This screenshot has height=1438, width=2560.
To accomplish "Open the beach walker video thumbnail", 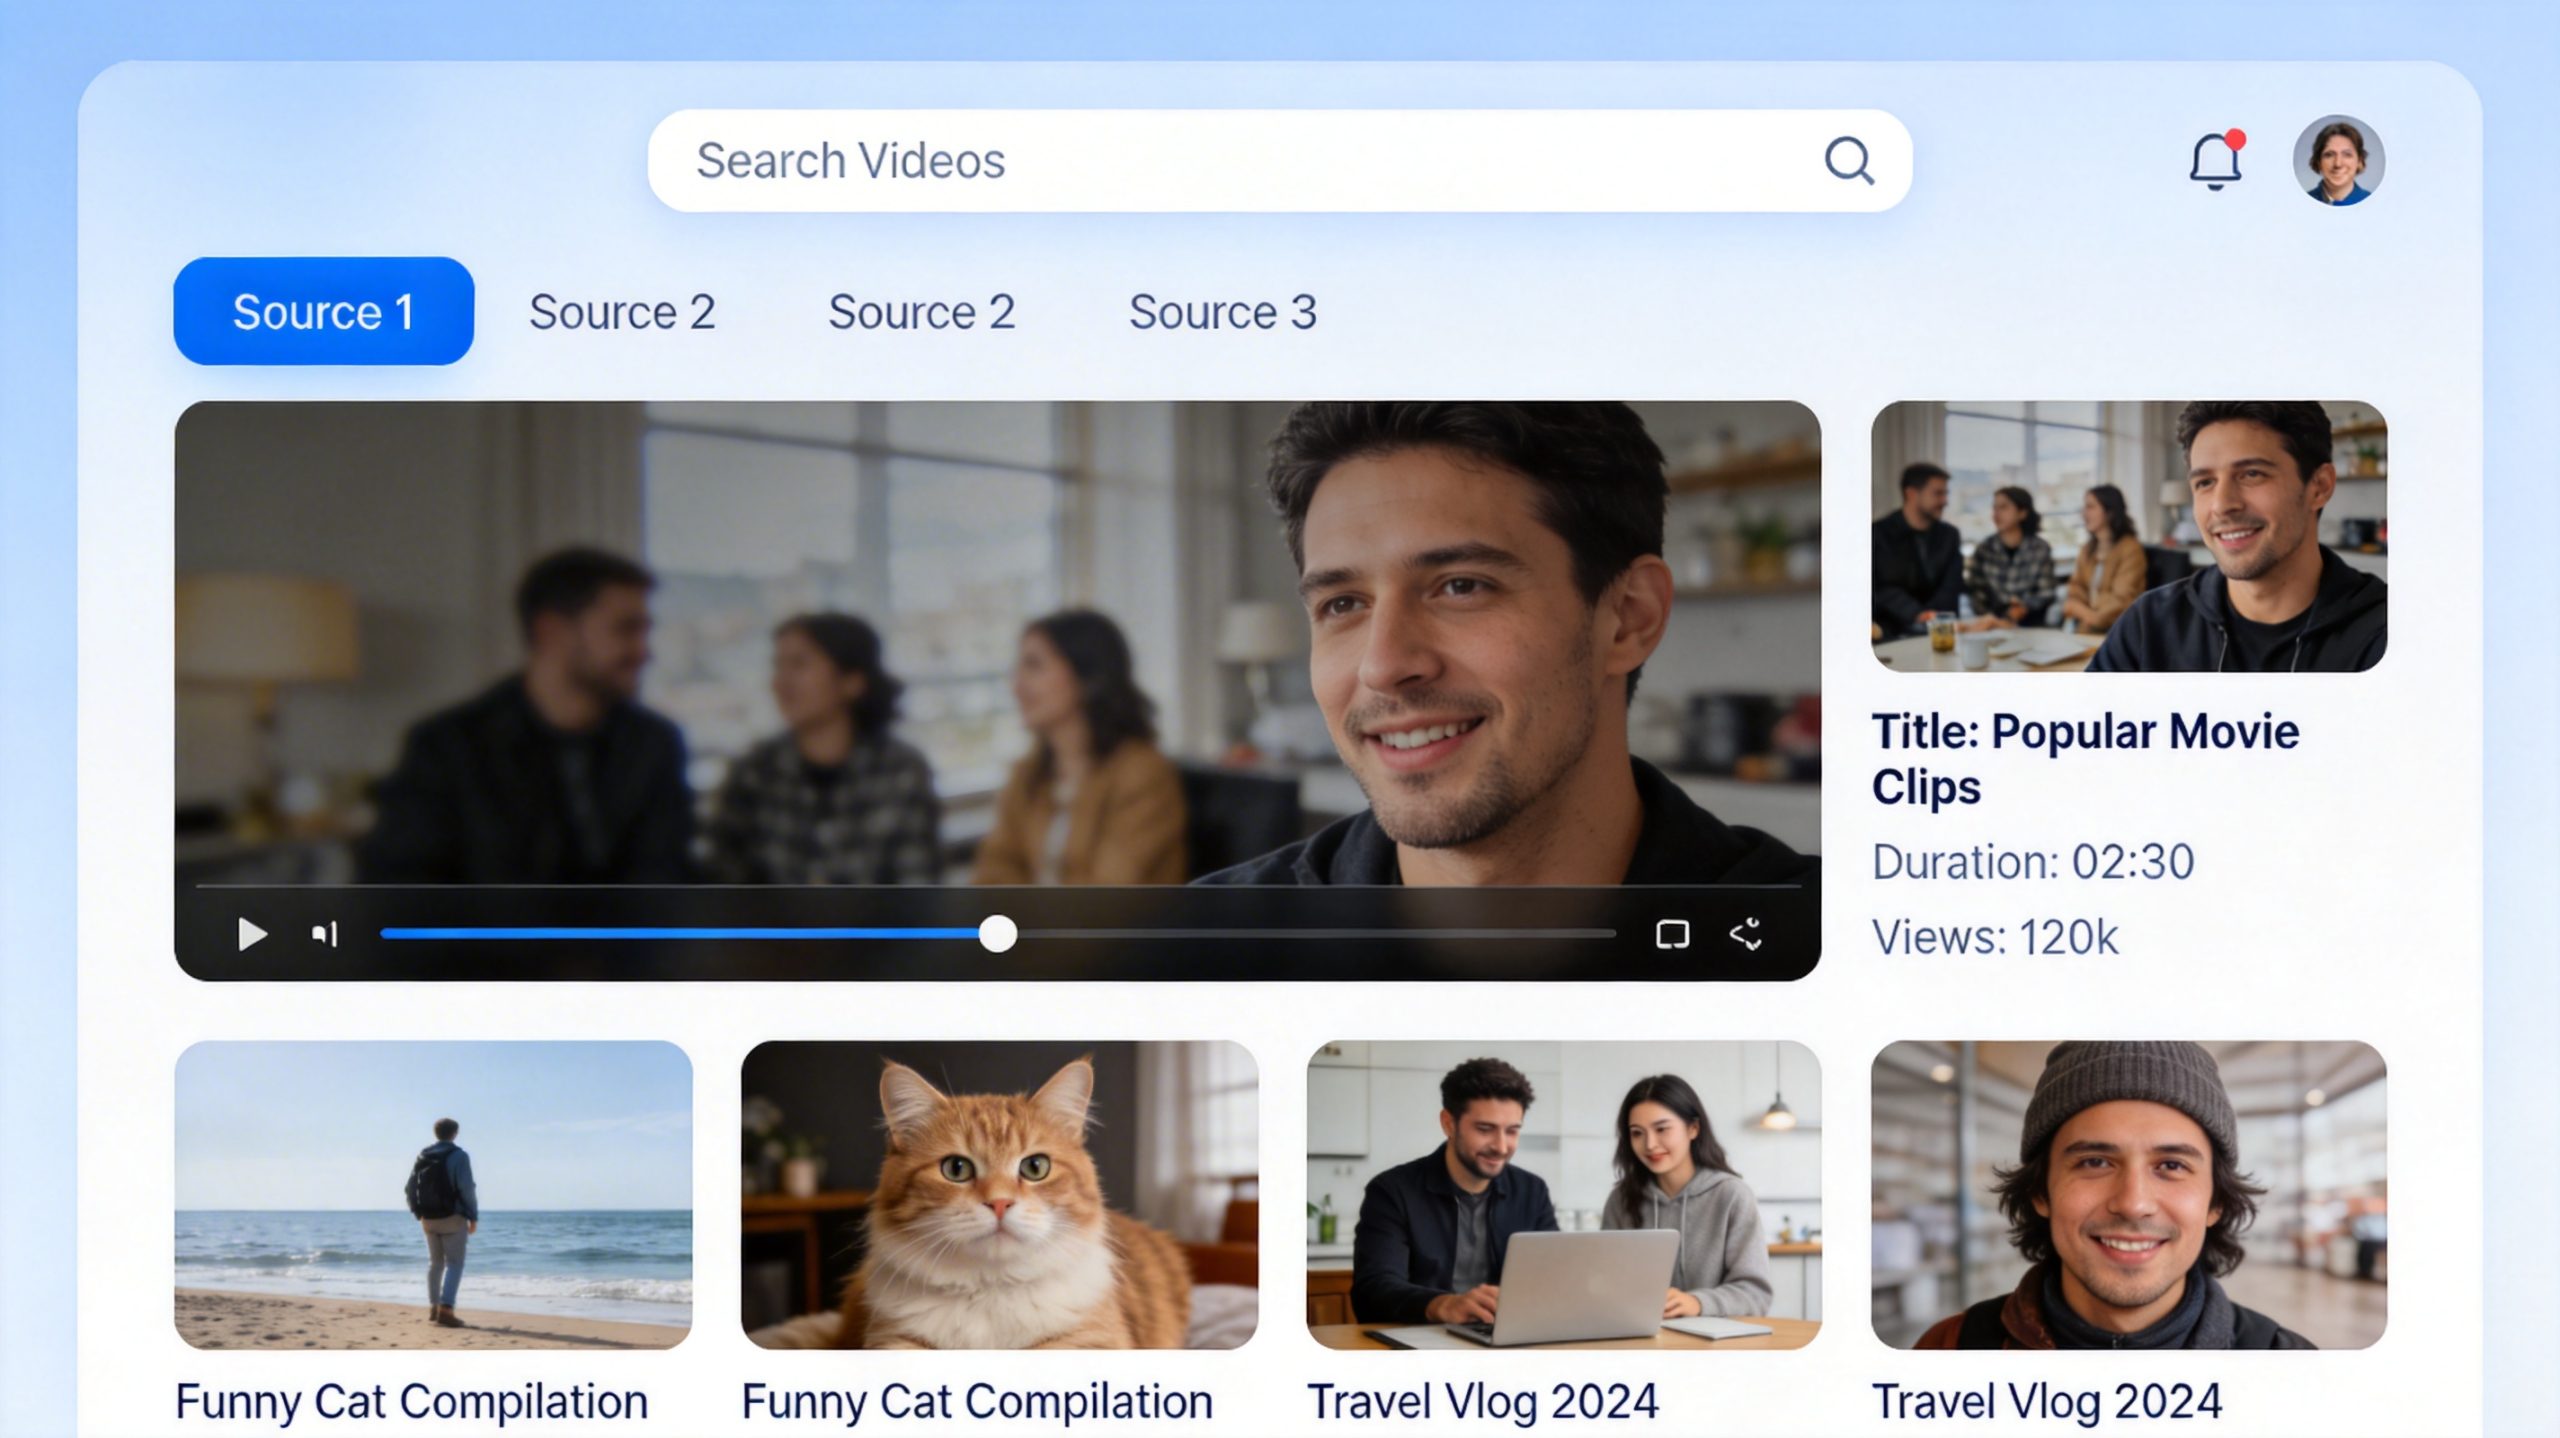I will tap(433, 1194).
